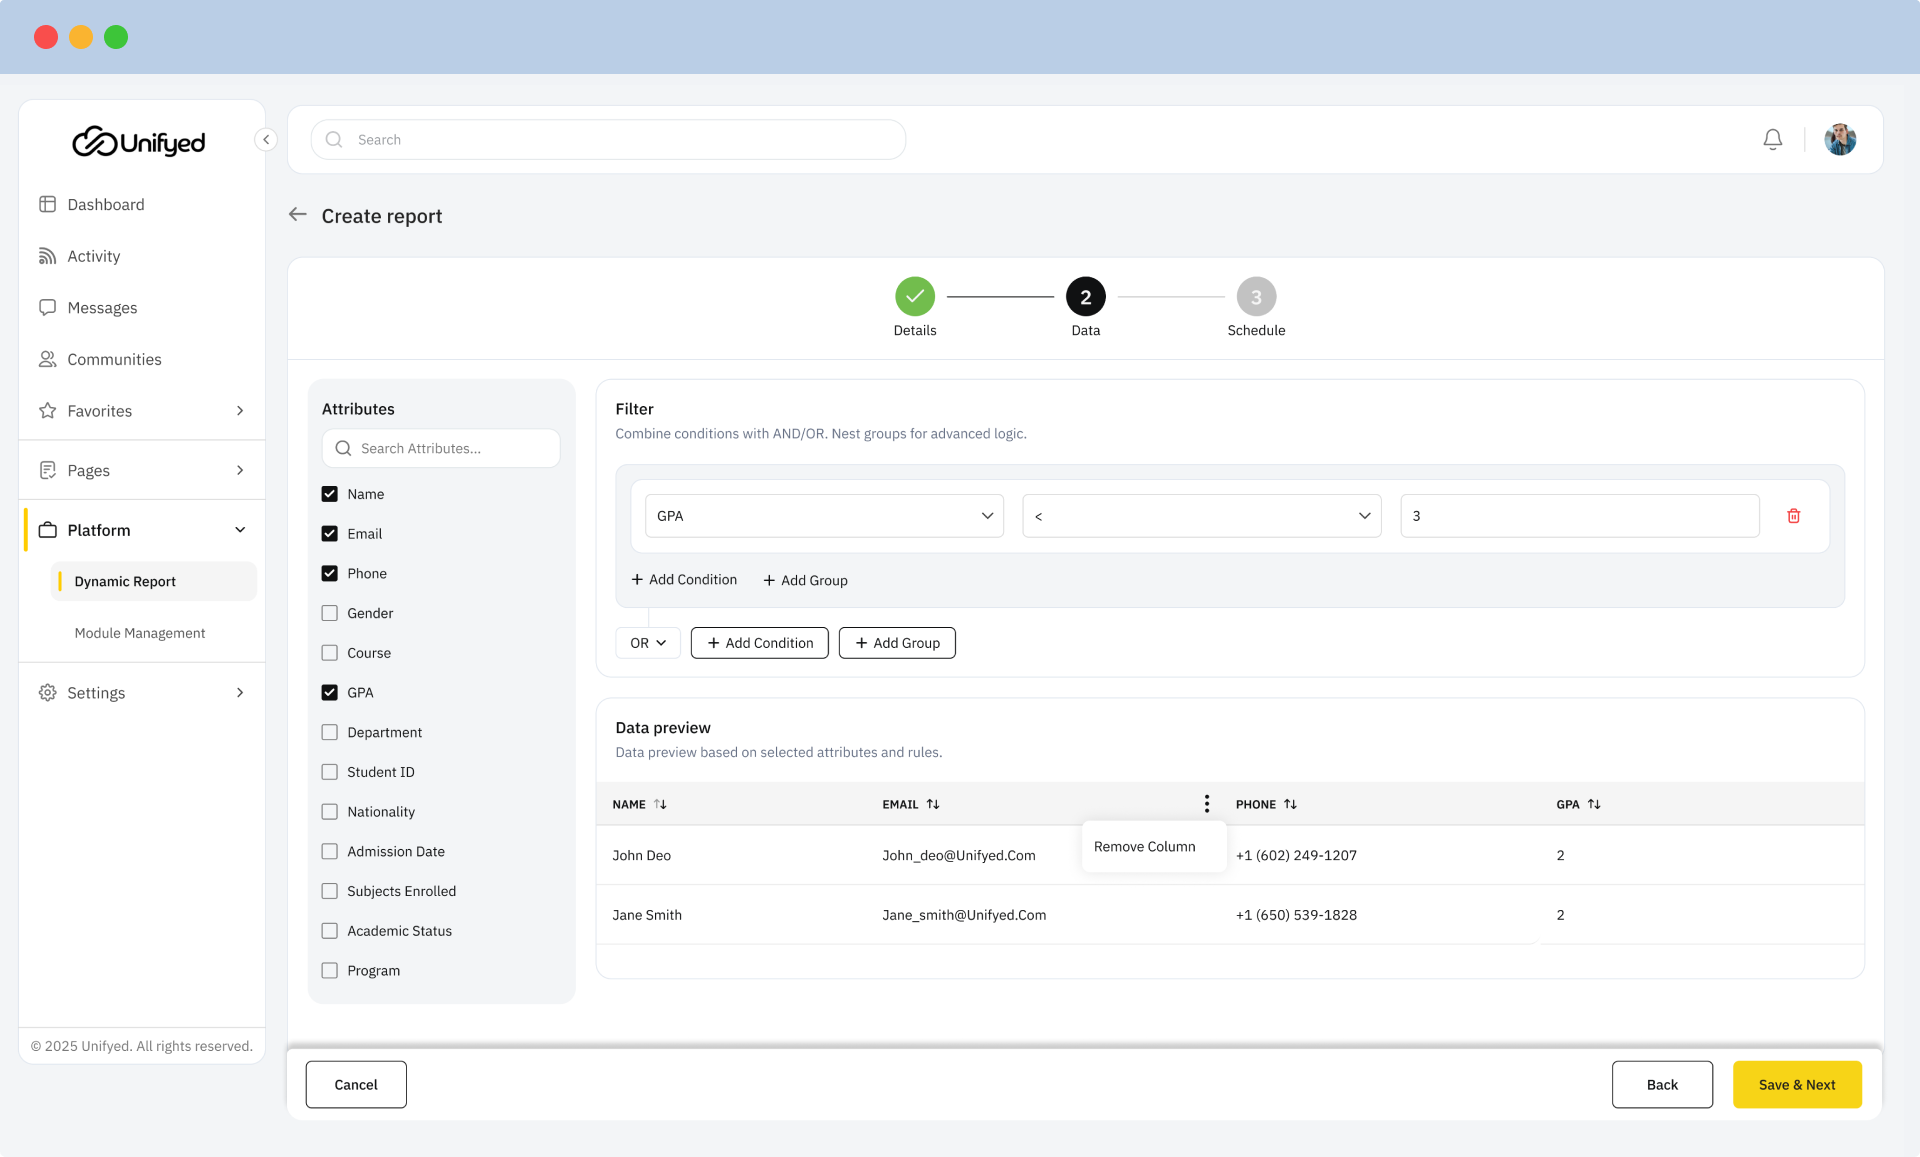Click magnifier in Search Attributes field
This screenshot has height=1157, width=1920.
click(343, 449)
